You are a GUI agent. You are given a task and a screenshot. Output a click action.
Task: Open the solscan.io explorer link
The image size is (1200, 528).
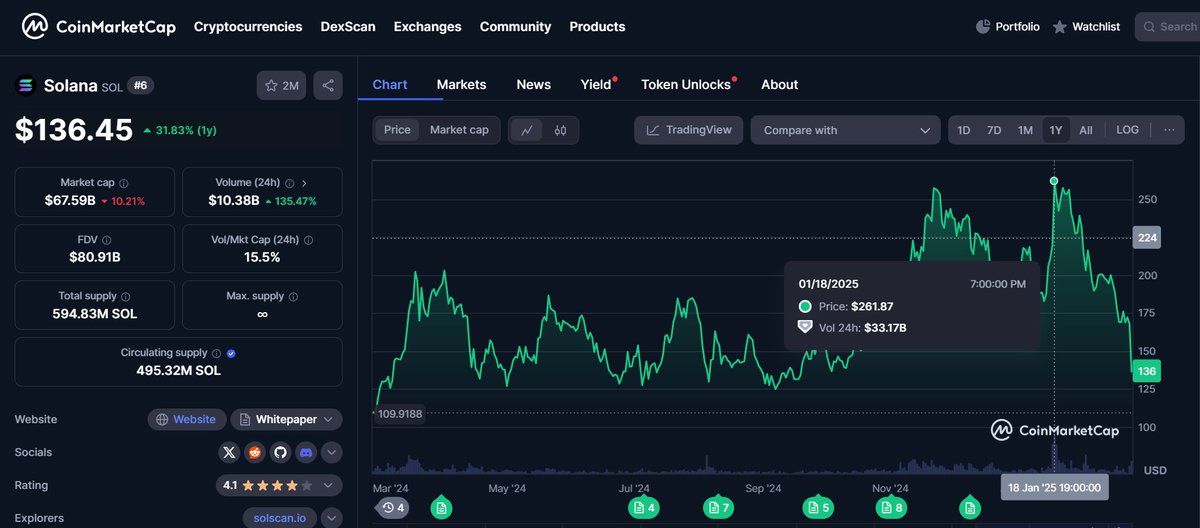[x=280, y=518]
